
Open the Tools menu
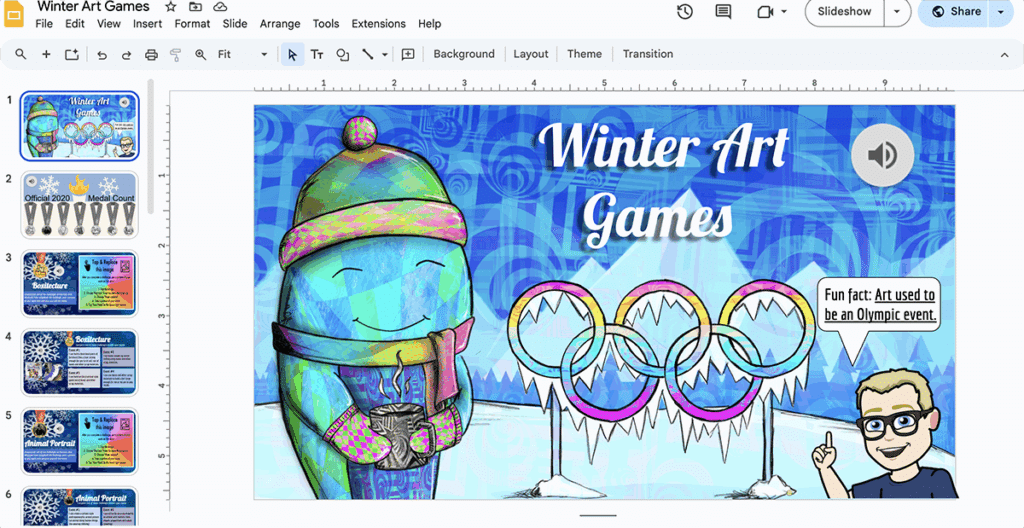coord(325,24)
